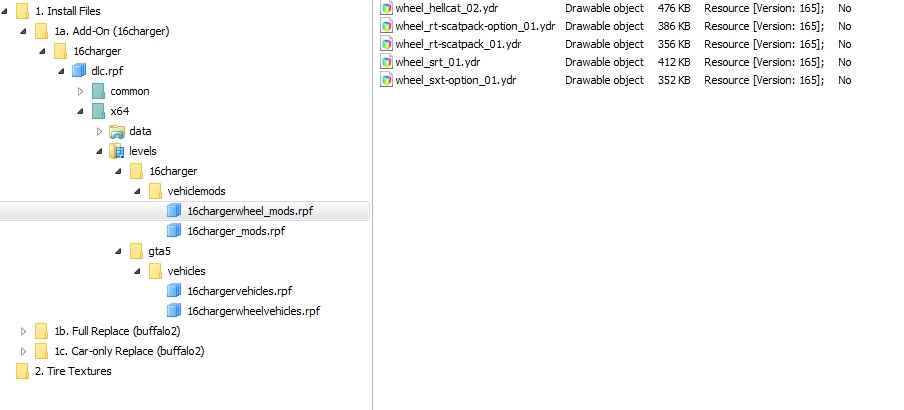Image resolution: width=904 pixels, height=410 pixels.
Task: Expand the 1b. Full Replace (buffalo2) node
Action: point(23,331)
